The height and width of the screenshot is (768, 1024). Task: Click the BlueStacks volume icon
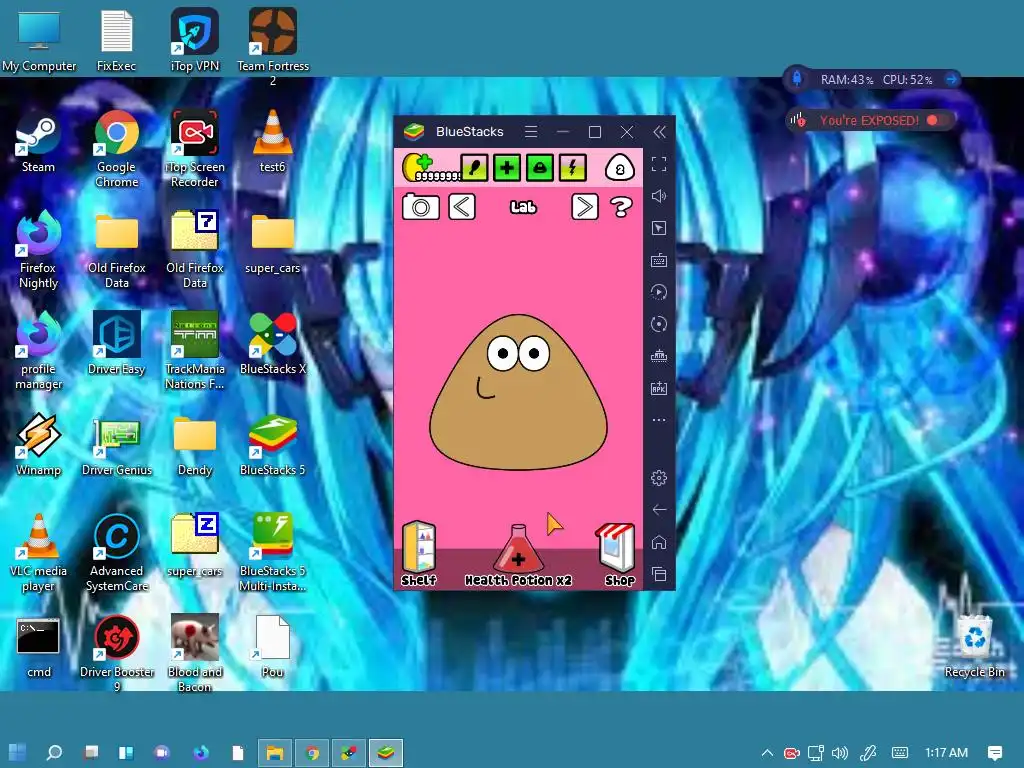click(659, 196)
